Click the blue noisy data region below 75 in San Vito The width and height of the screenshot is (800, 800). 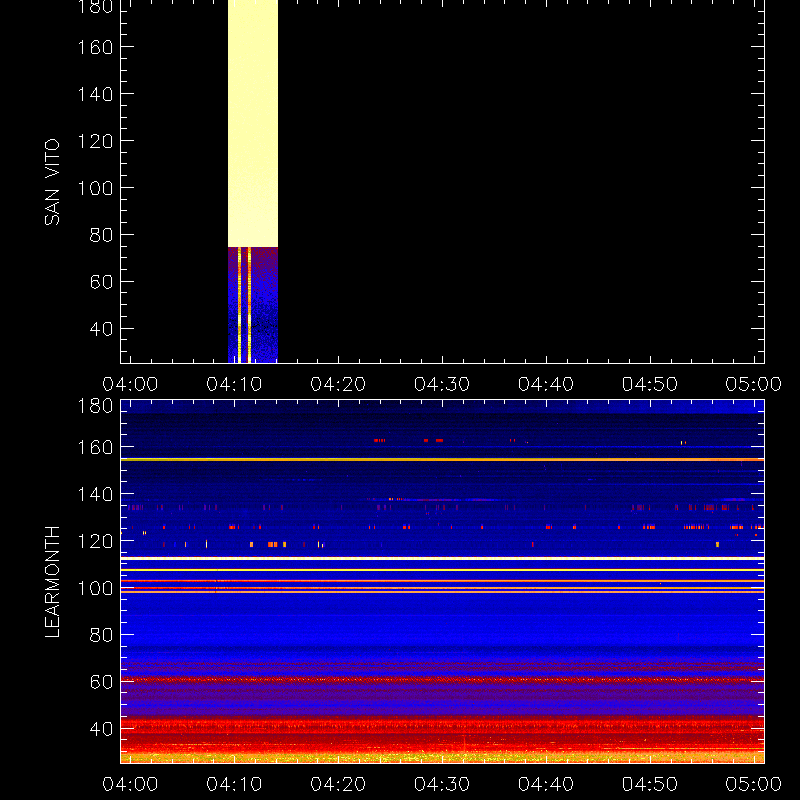pyautogui.click(x=253, y=305)
